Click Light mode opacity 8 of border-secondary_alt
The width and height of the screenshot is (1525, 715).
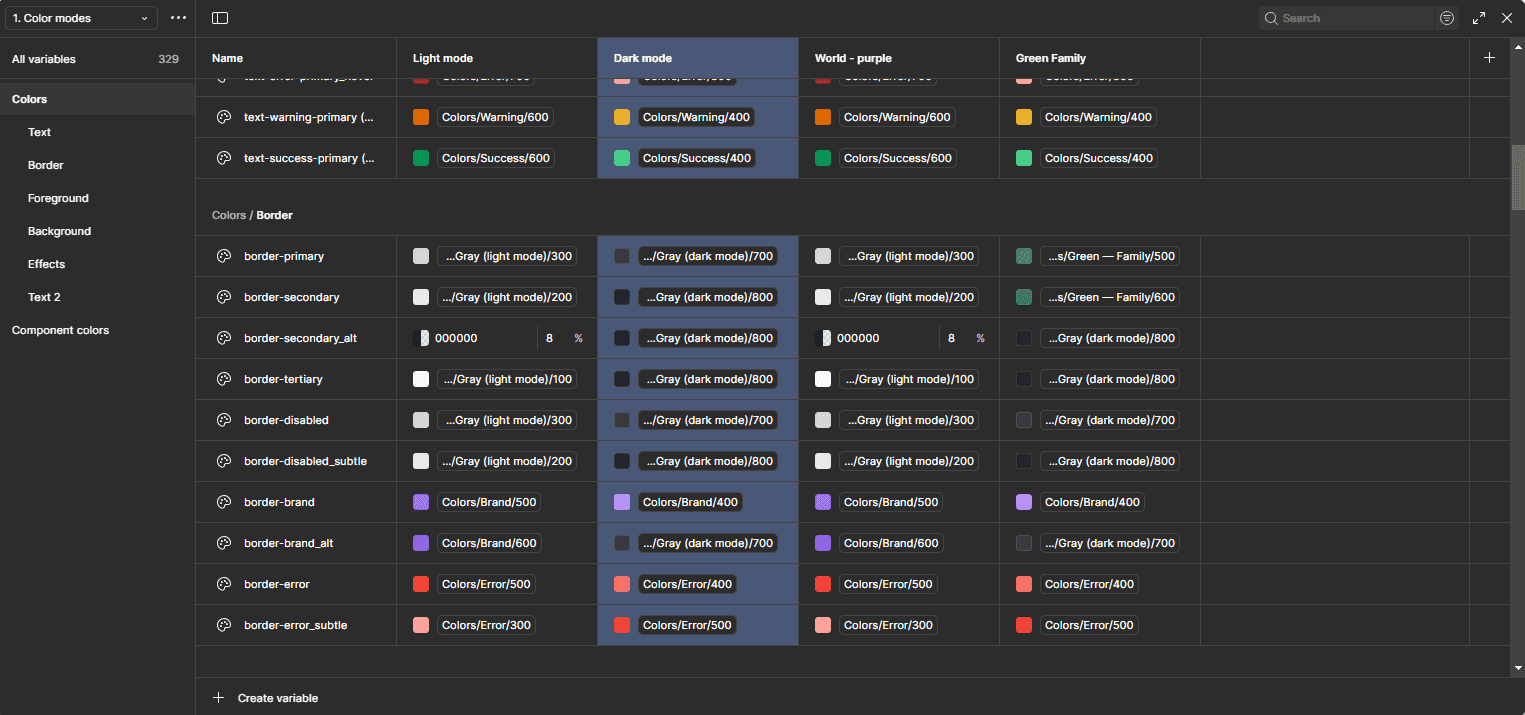[x=549, y=338]
